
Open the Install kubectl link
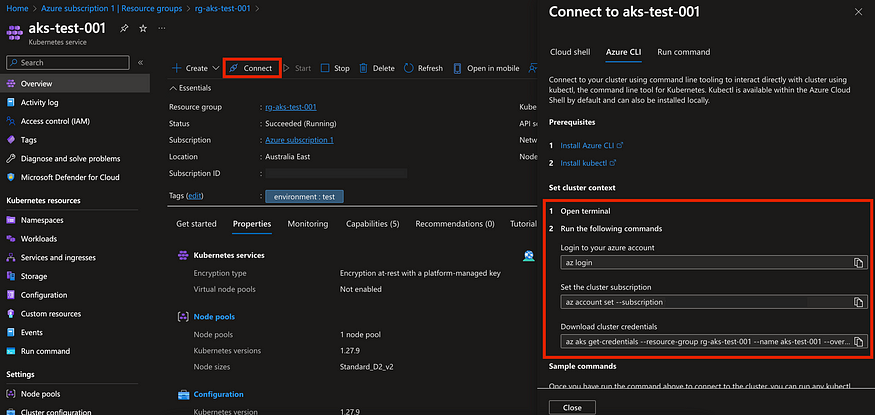588,163
